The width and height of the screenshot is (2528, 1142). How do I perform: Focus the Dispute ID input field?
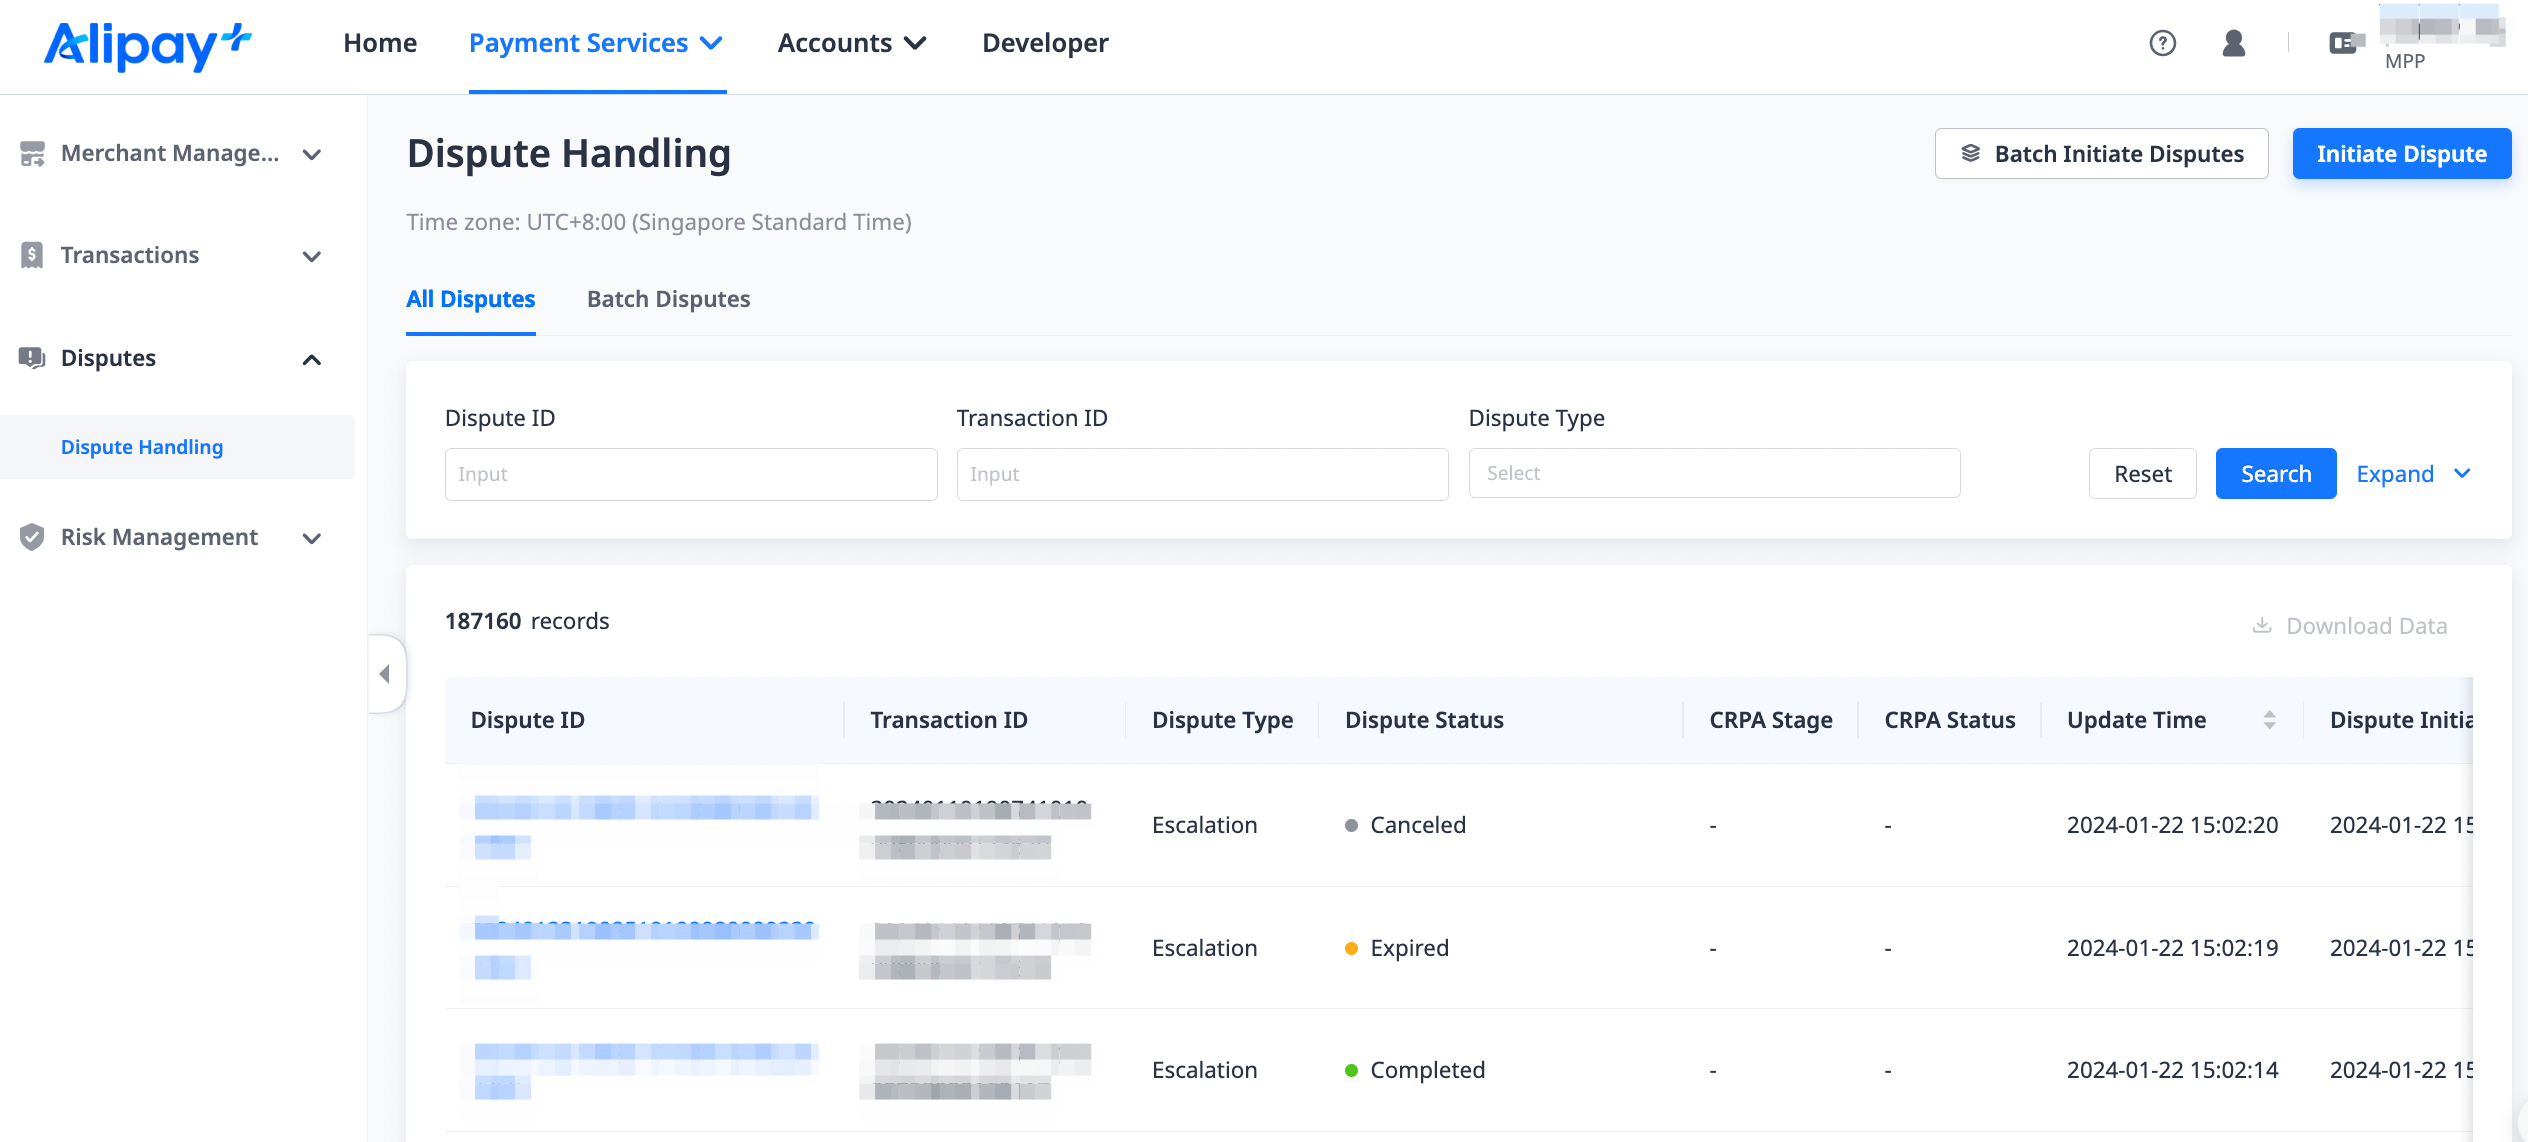pyautogui.click(x=690, y=474)
